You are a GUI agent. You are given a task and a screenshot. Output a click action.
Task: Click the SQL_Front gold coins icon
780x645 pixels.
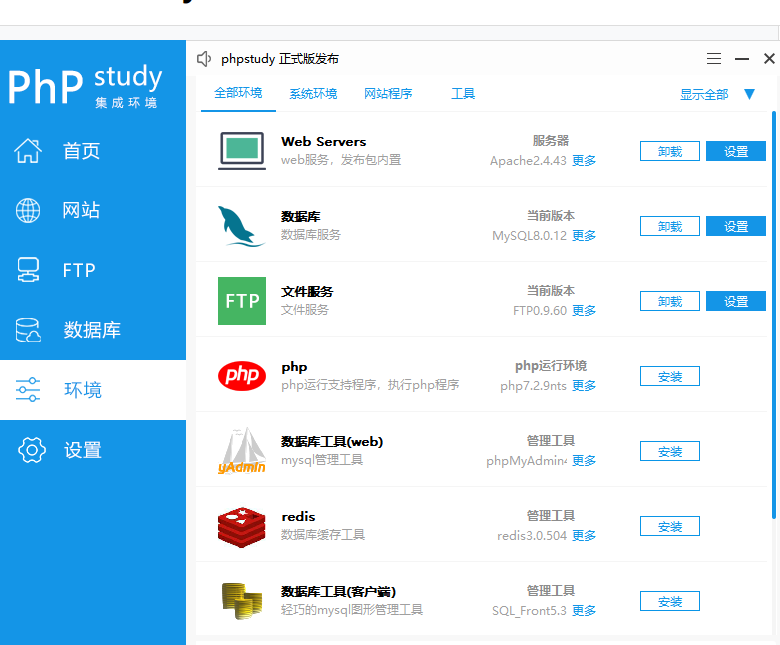tap(242, 601)
